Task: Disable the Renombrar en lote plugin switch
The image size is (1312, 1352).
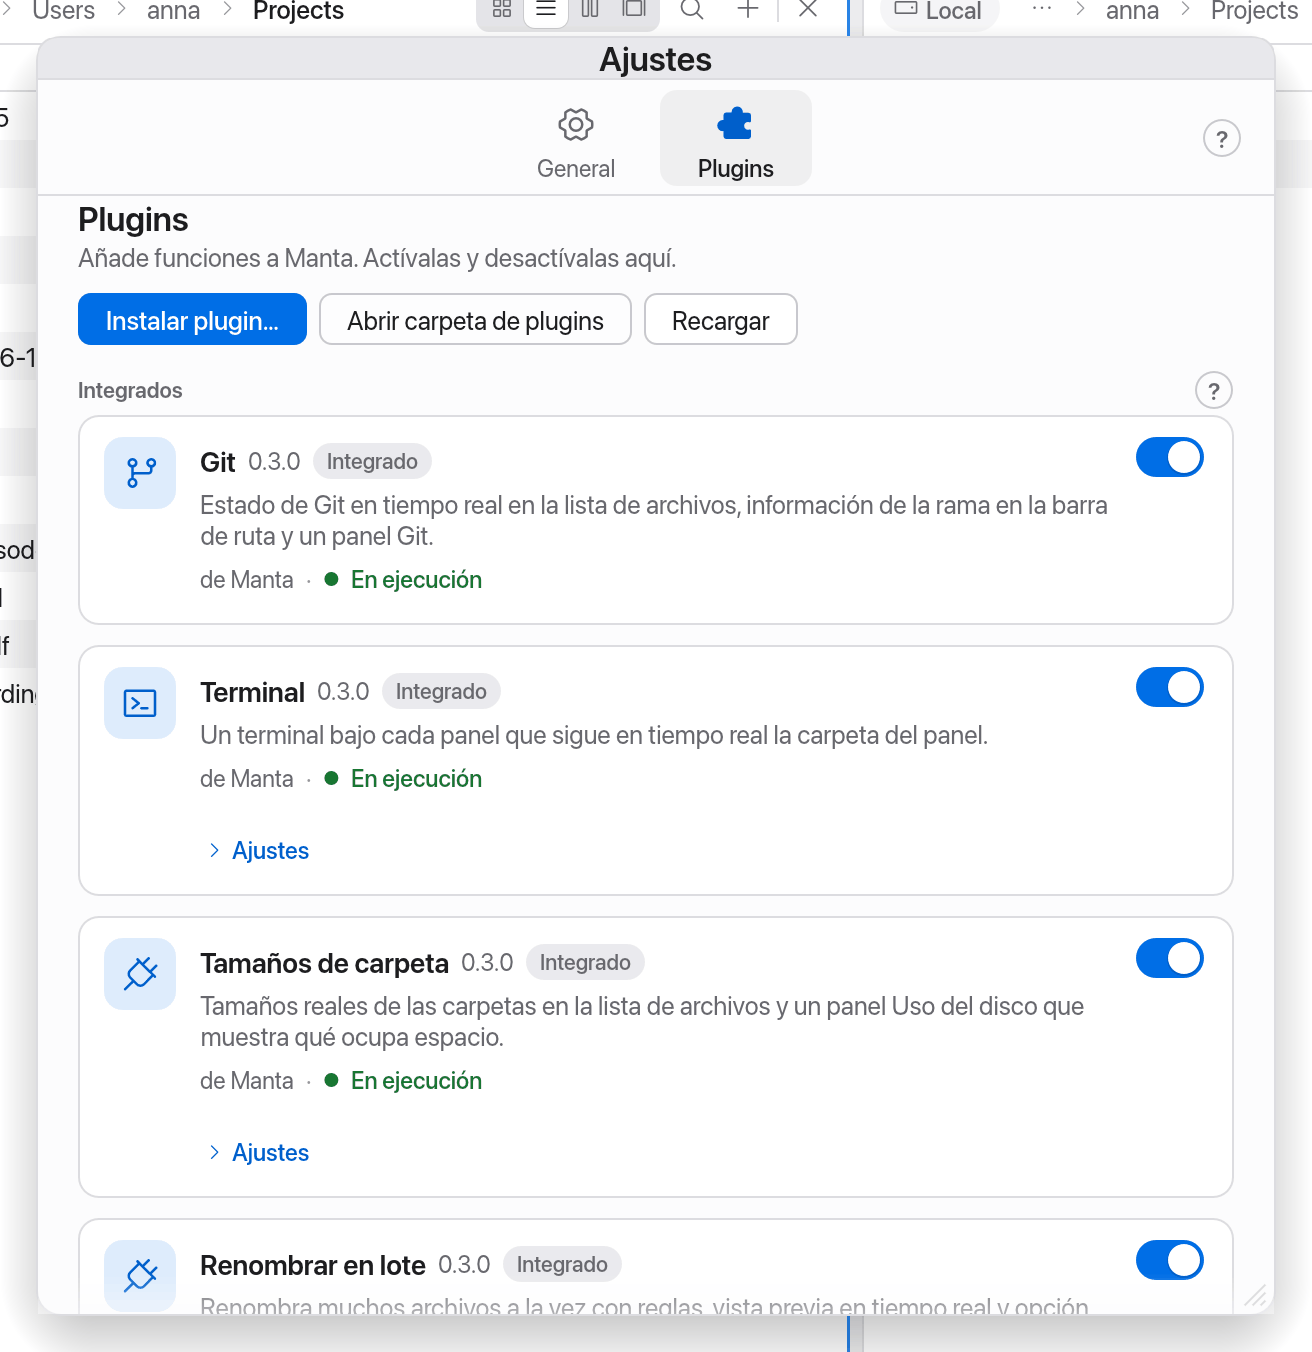Action: click(1170, 1260)
